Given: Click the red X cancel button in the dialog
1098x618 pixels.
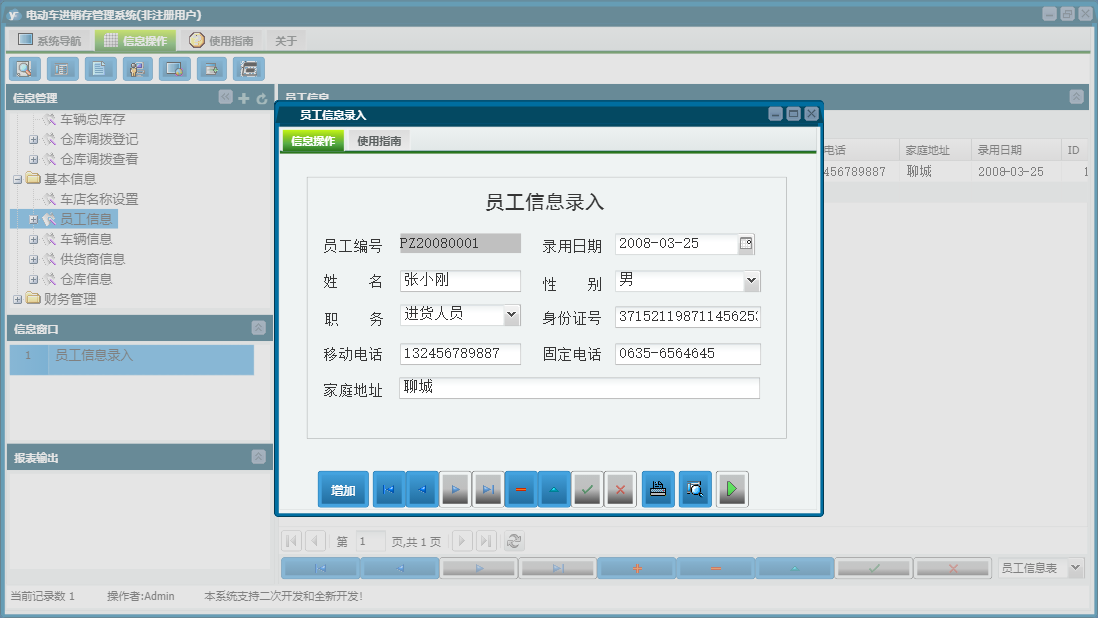Looking at the screenshot, I should pyautogui.click(x=620, y=489).
